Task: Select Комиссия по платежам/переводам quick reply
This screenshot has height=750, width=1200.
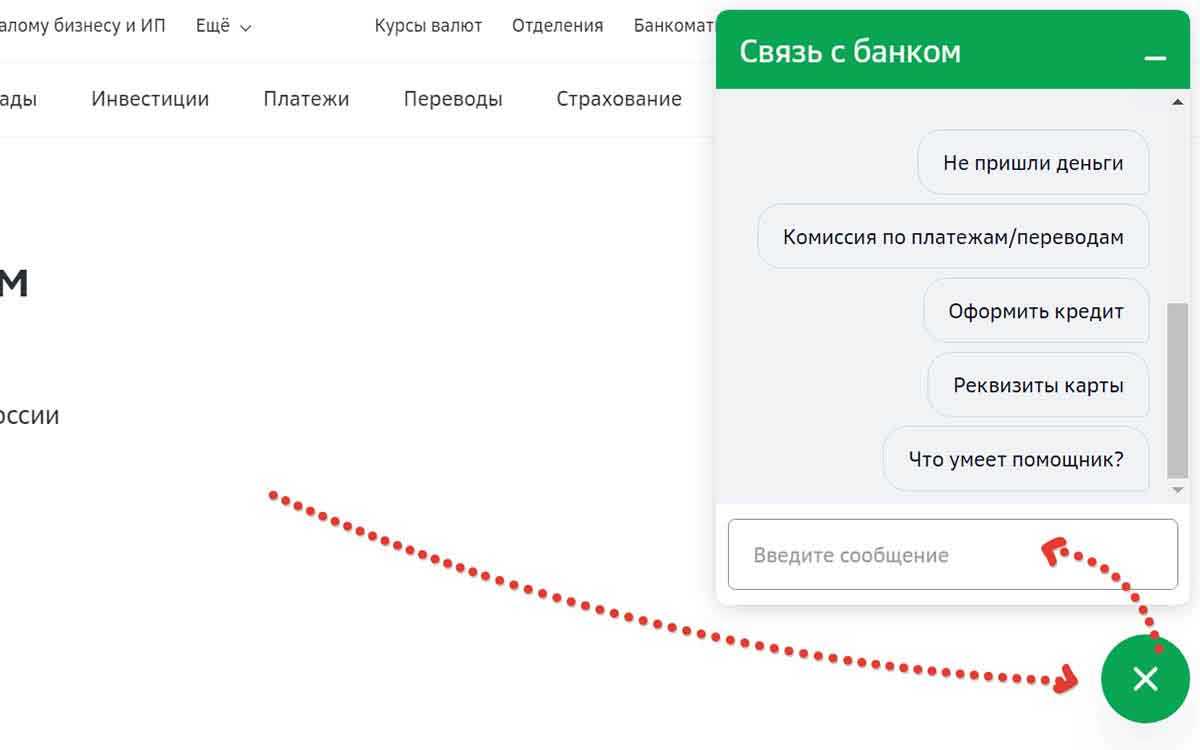Action: tap(953, 237)
